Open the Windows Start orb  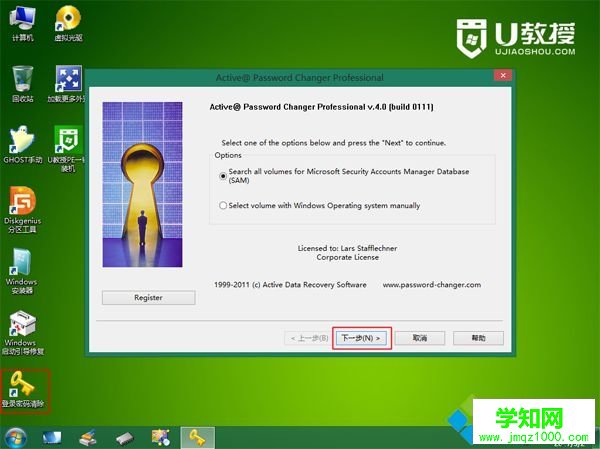[15, 438]
